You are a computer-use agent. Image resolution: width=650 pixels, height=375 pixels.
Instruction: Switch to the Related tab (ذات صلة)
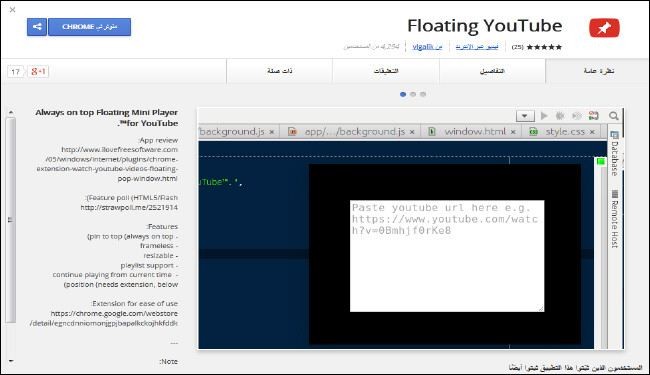[279, 71]
